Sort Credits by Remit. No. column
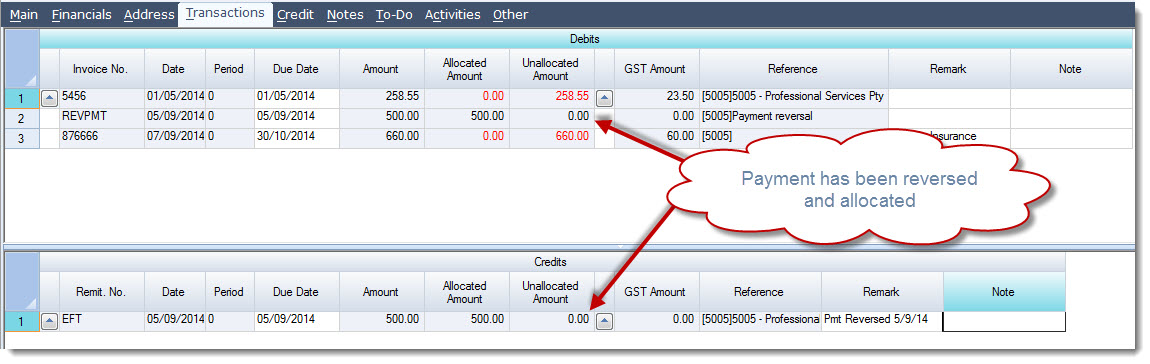 point(101,291)
